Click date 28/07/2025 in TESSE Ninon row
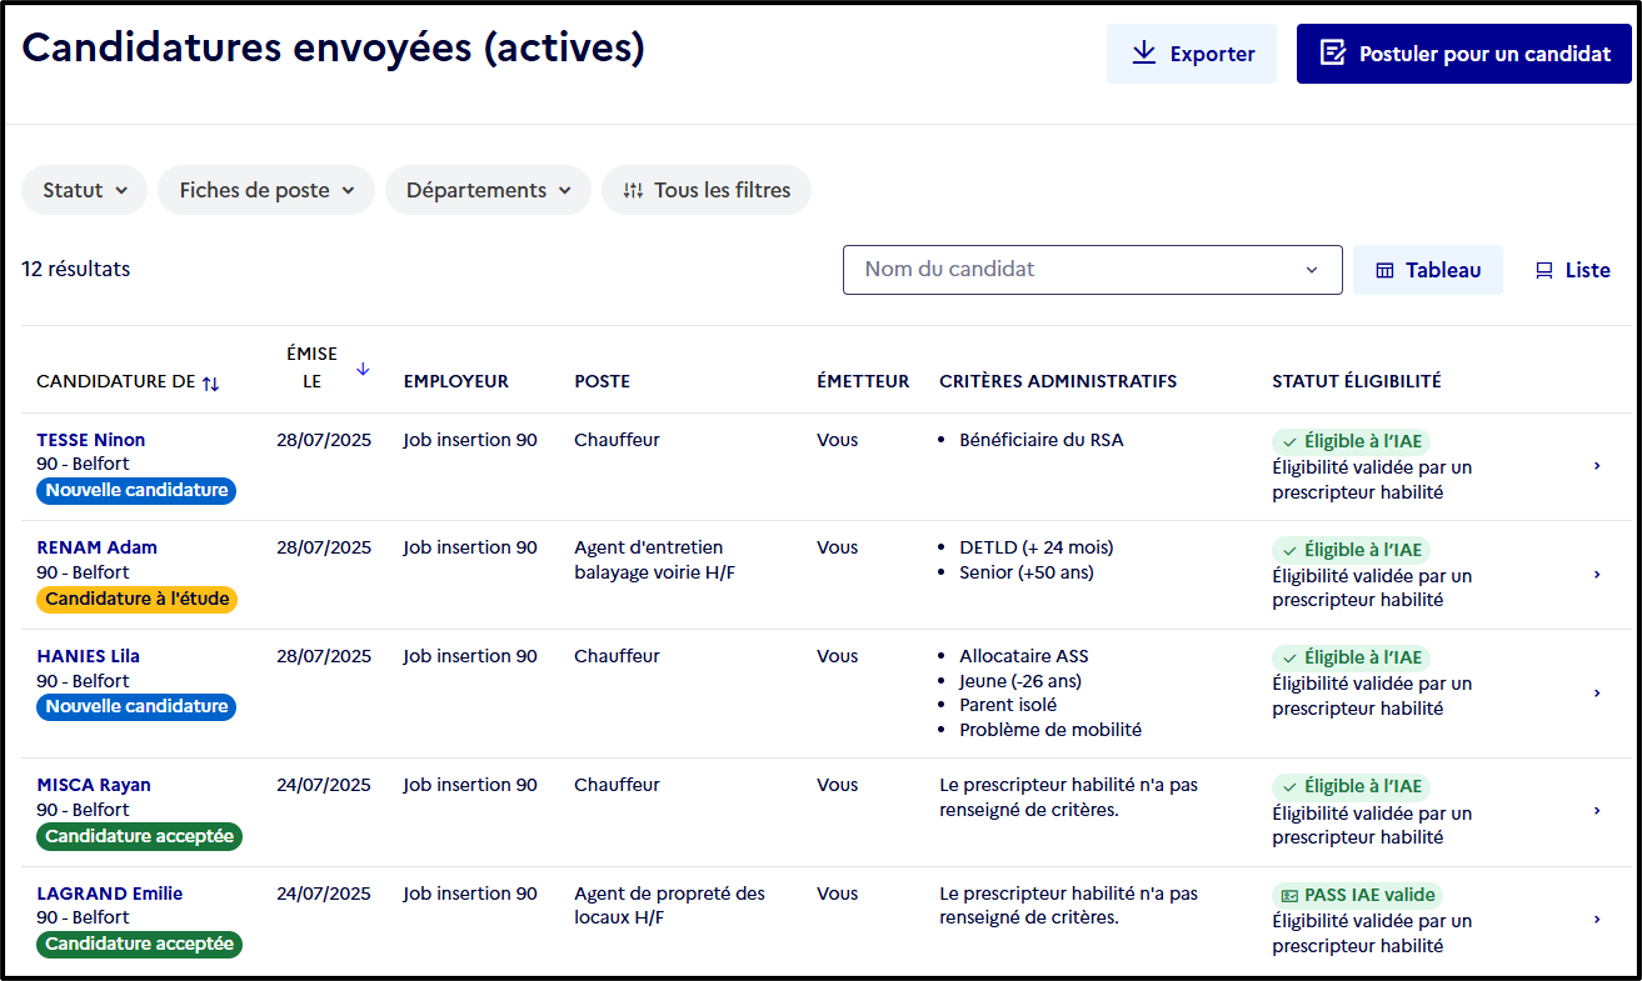This screenshot has width=1642, height=981. [324, 440]
